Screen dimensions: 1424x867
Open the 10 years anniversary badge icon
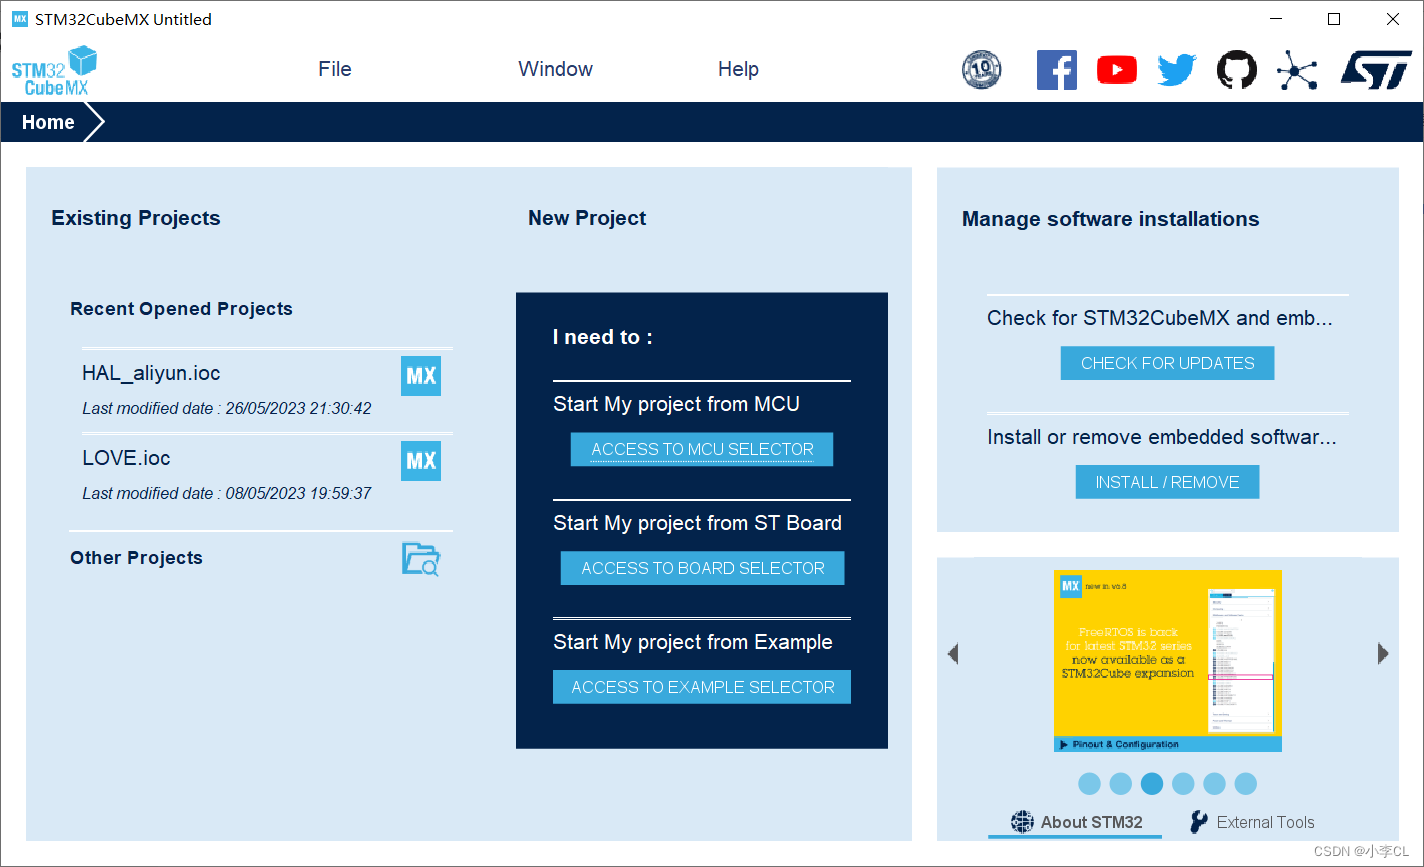point(981,70)
